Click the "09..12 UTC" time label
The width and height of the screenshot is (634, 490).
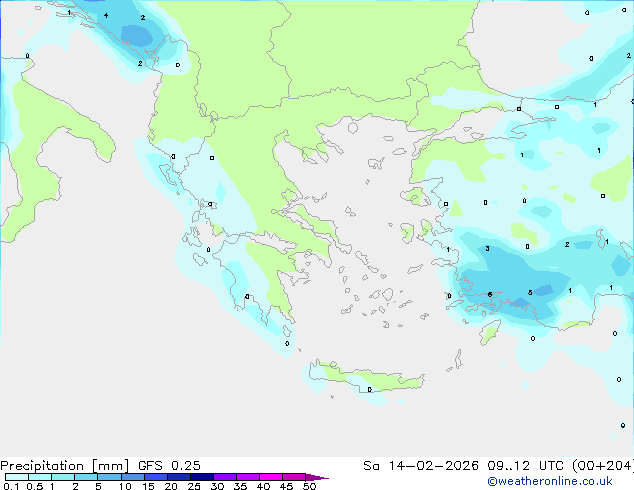tap(525, 466)
